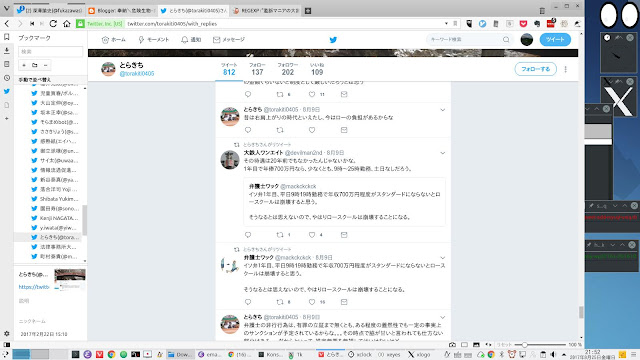Like the top tweet with 11 likes

[312, 94]
